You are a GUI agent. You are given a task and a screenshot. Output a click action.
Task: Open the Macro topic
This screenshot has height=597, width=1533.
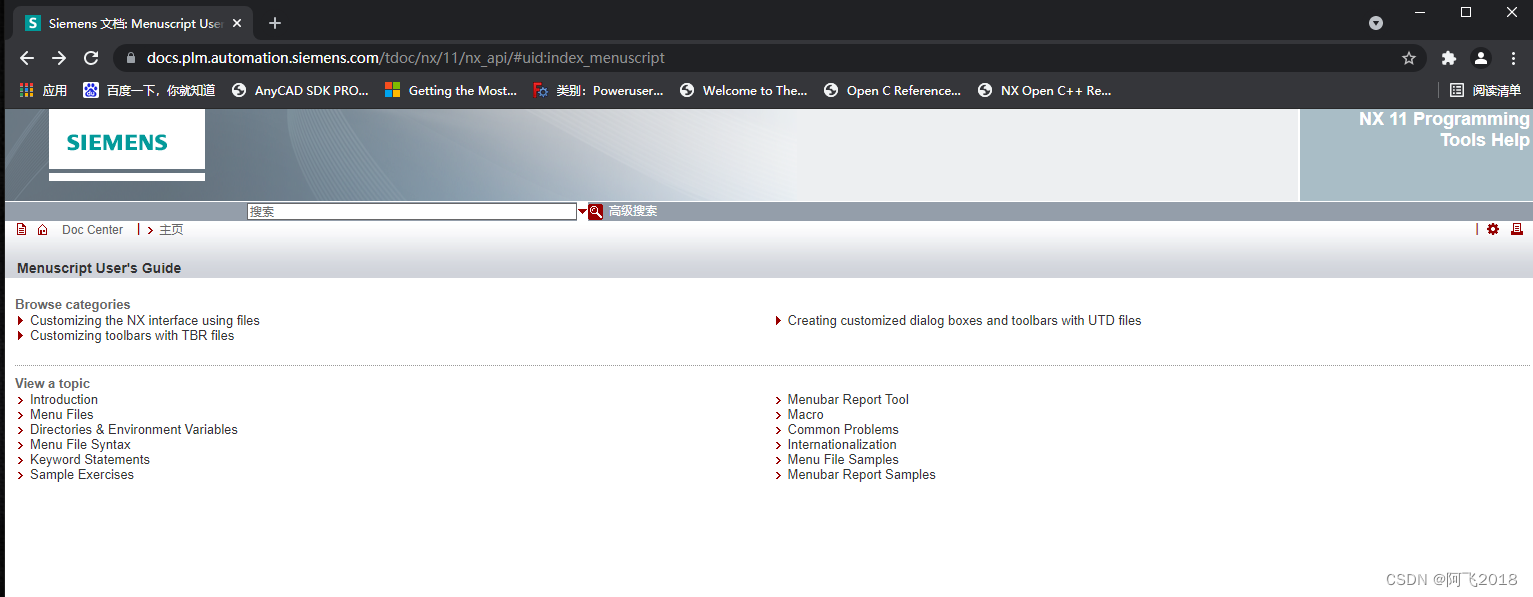[806, 415]
